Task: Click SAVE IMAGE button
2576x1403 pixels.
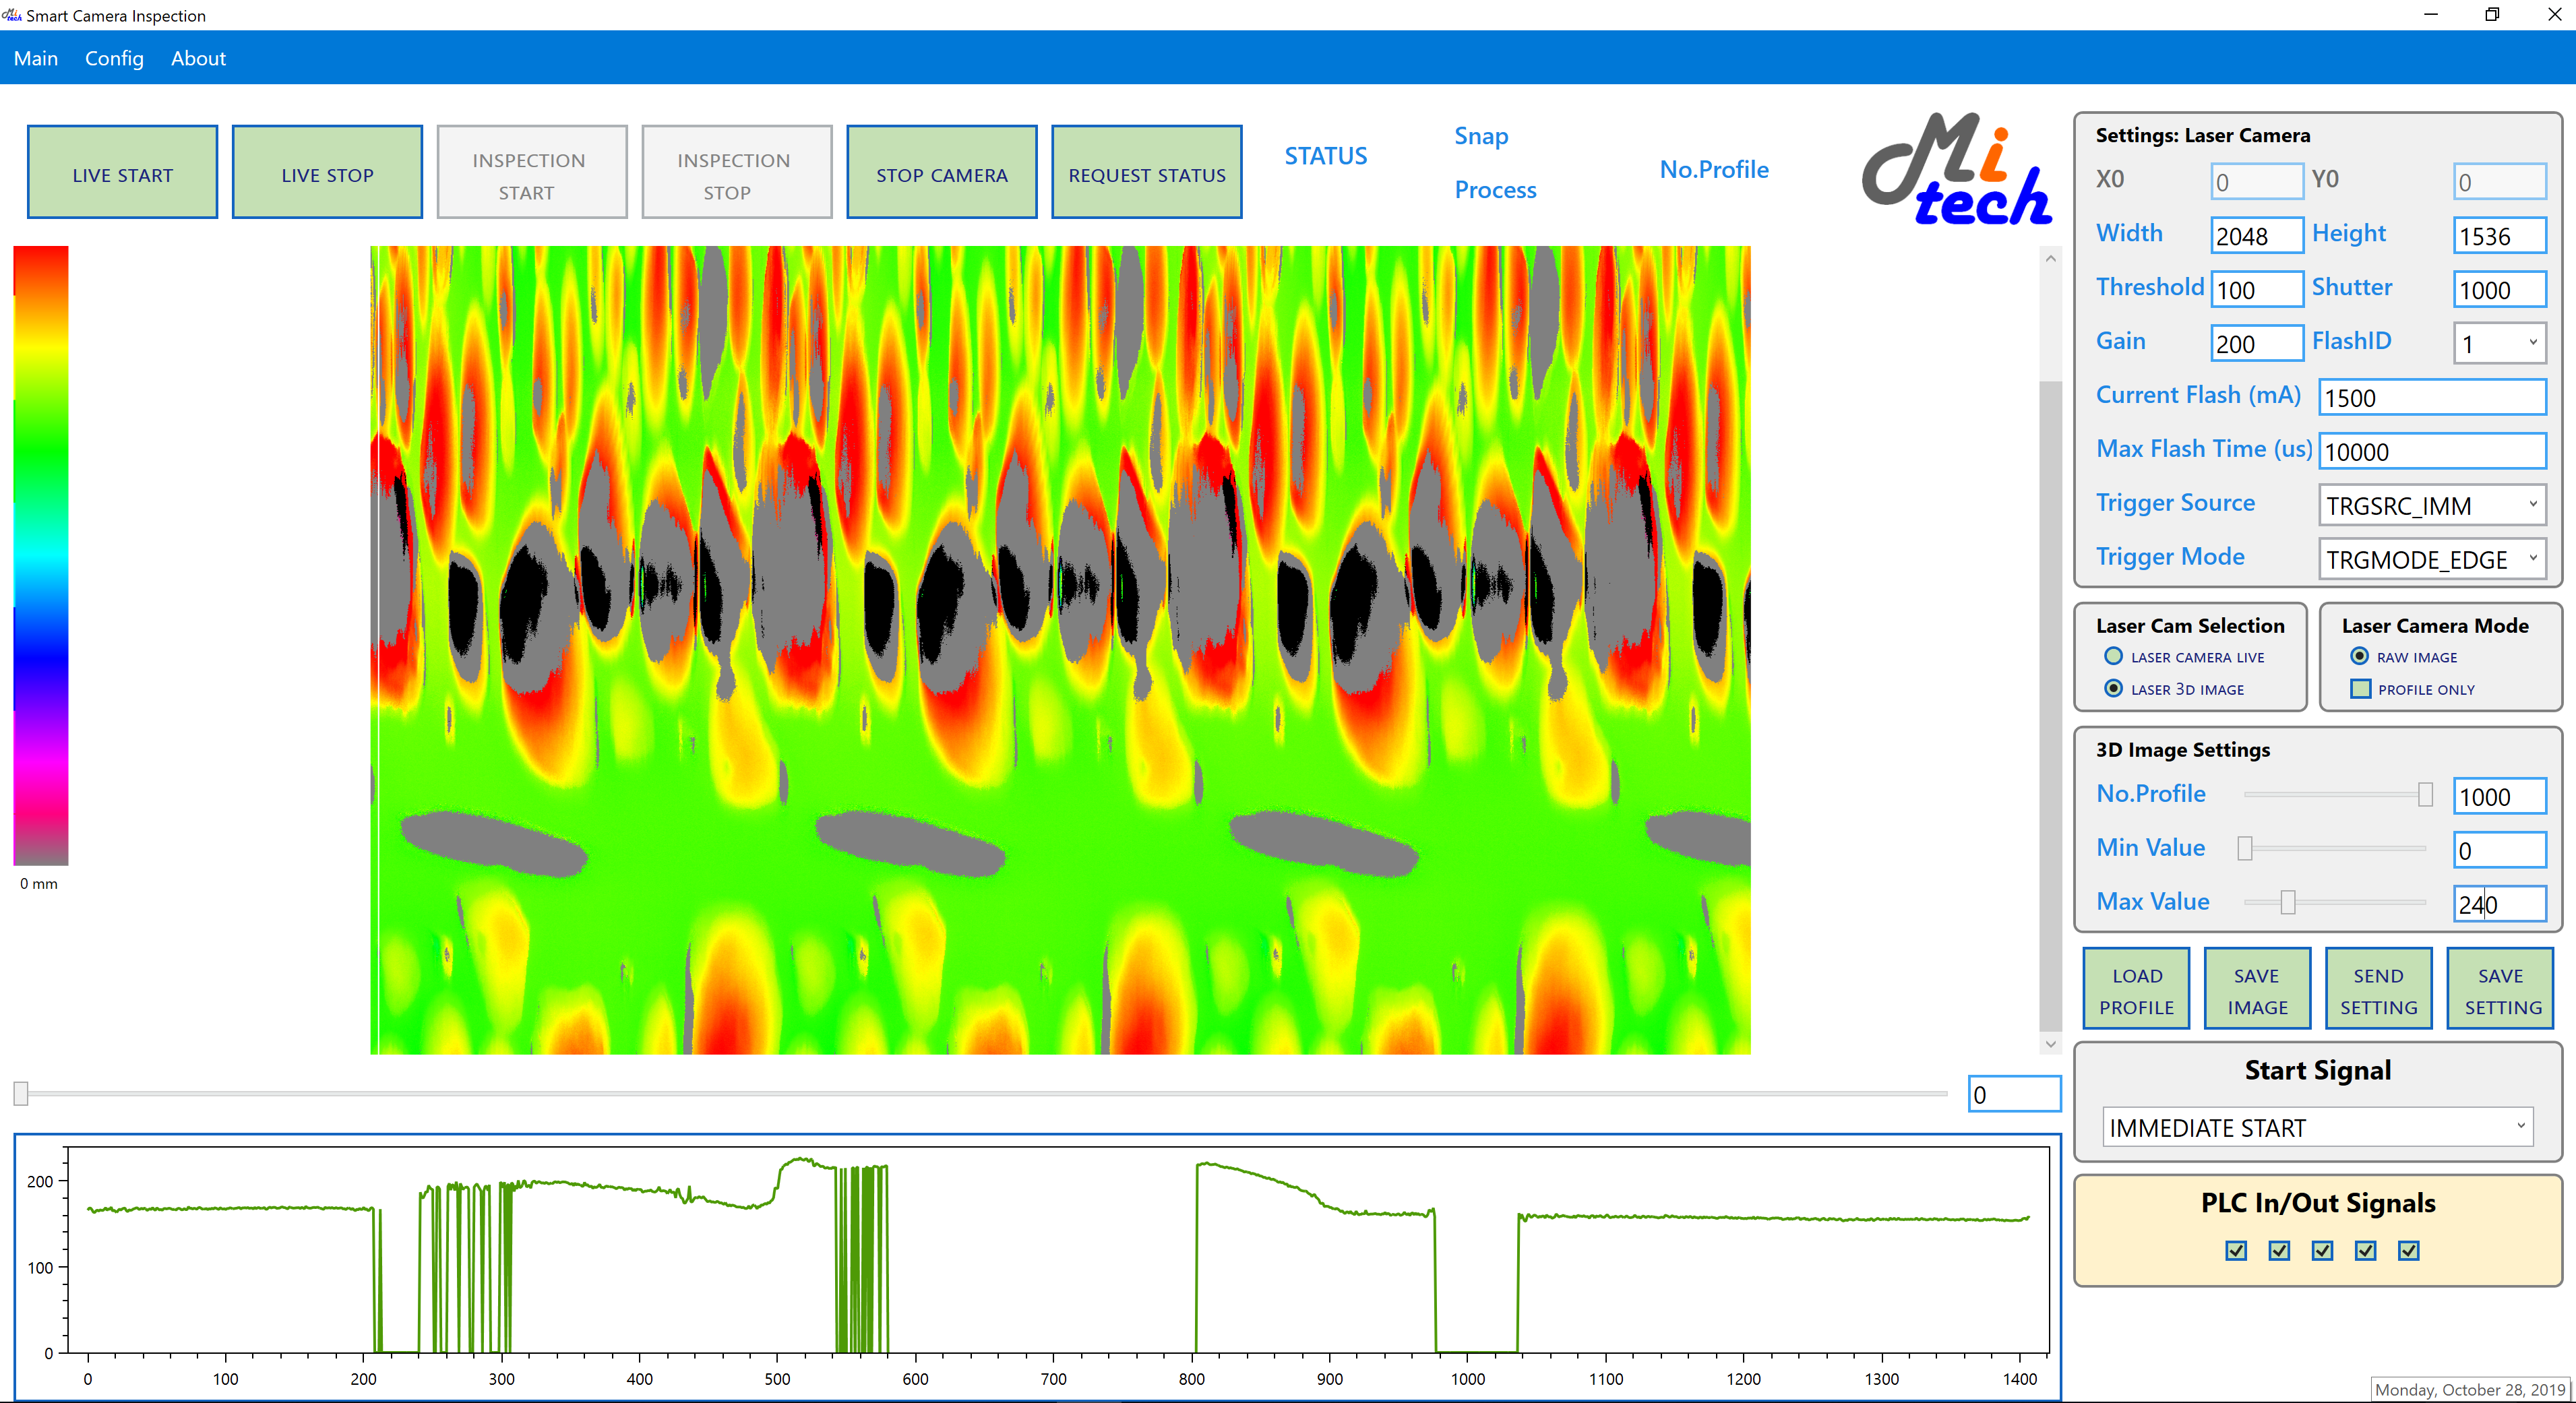Action: pos(2257,988)
